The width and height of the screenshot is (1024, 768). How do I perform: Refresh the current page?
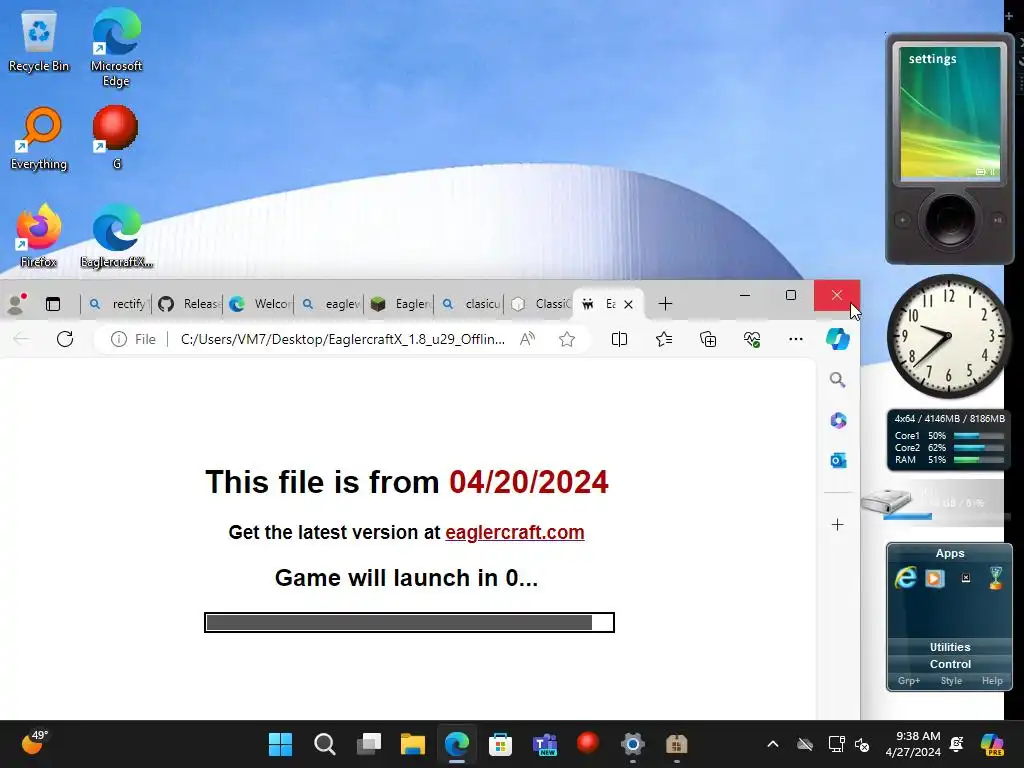(x=65, y=339)
